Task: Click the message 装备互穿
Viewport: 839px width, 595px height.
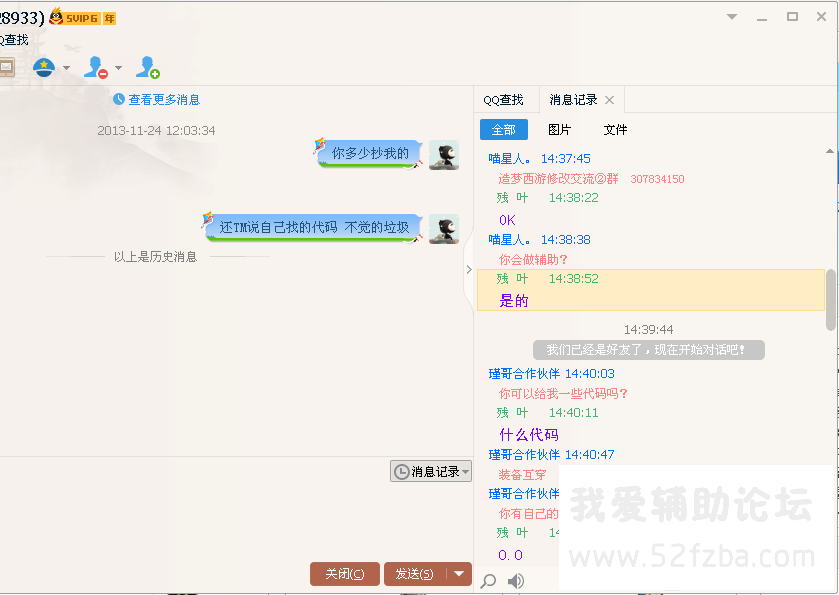Action: coord(522,475)
